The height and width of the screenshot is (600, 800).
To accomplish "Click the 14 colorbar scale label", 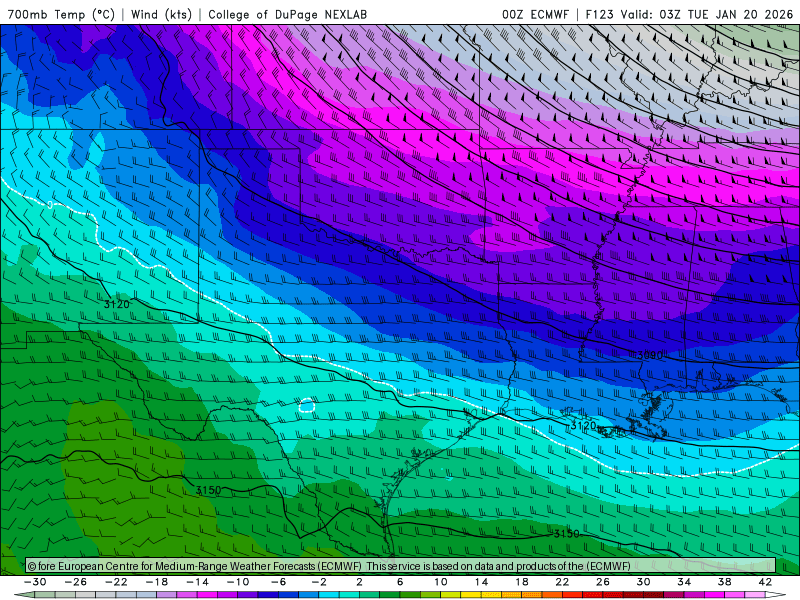I will point(481,582).
